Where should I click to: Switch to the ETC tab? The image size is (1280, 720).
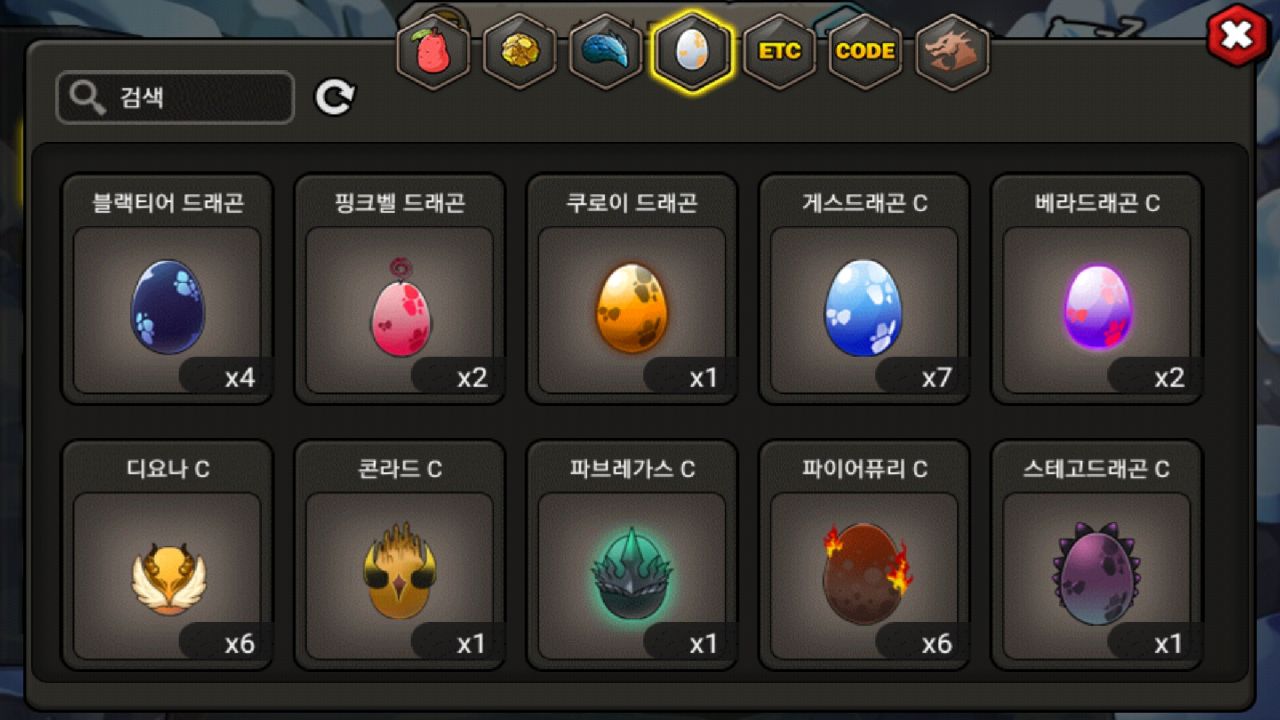click(x=779, y=51)
